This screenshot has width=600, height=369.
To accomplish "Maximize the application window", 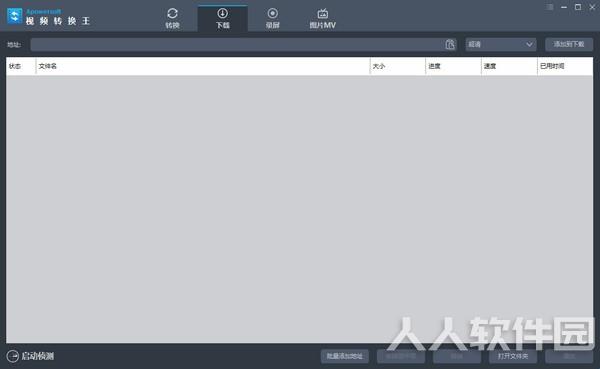I will click(578, 7).
